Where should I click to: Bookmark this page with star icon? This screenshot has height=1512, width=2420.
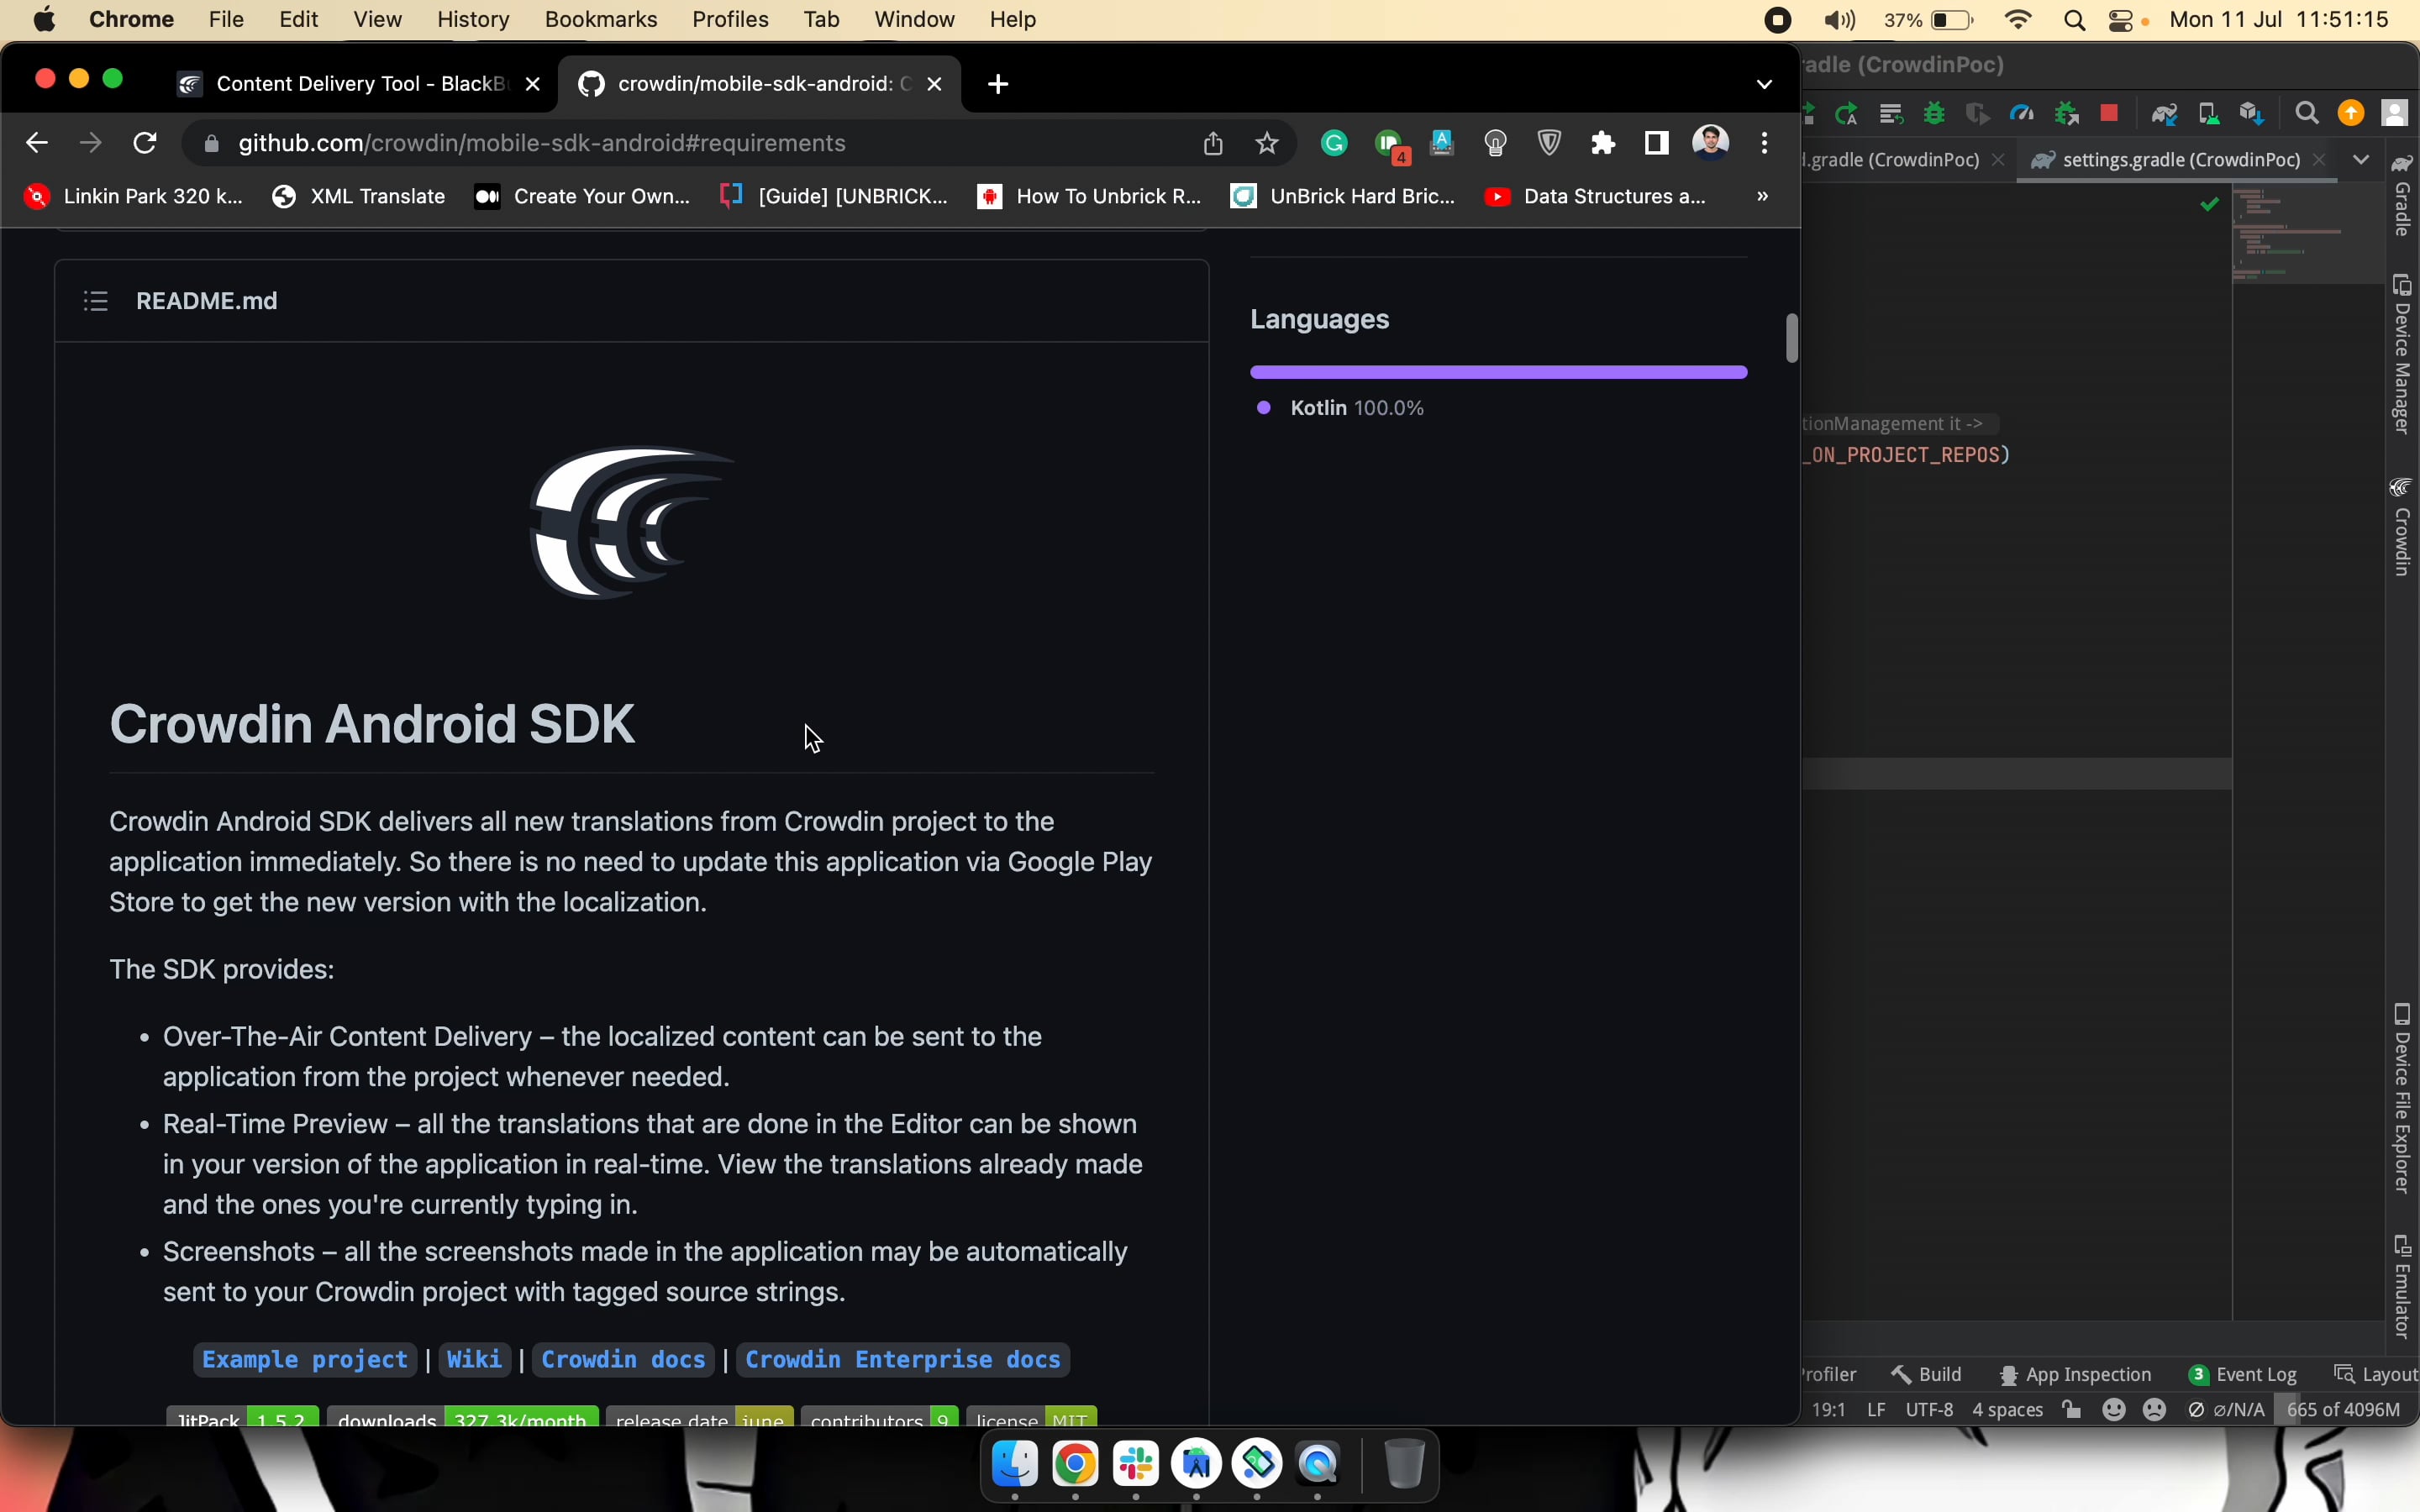point(1267,144)
